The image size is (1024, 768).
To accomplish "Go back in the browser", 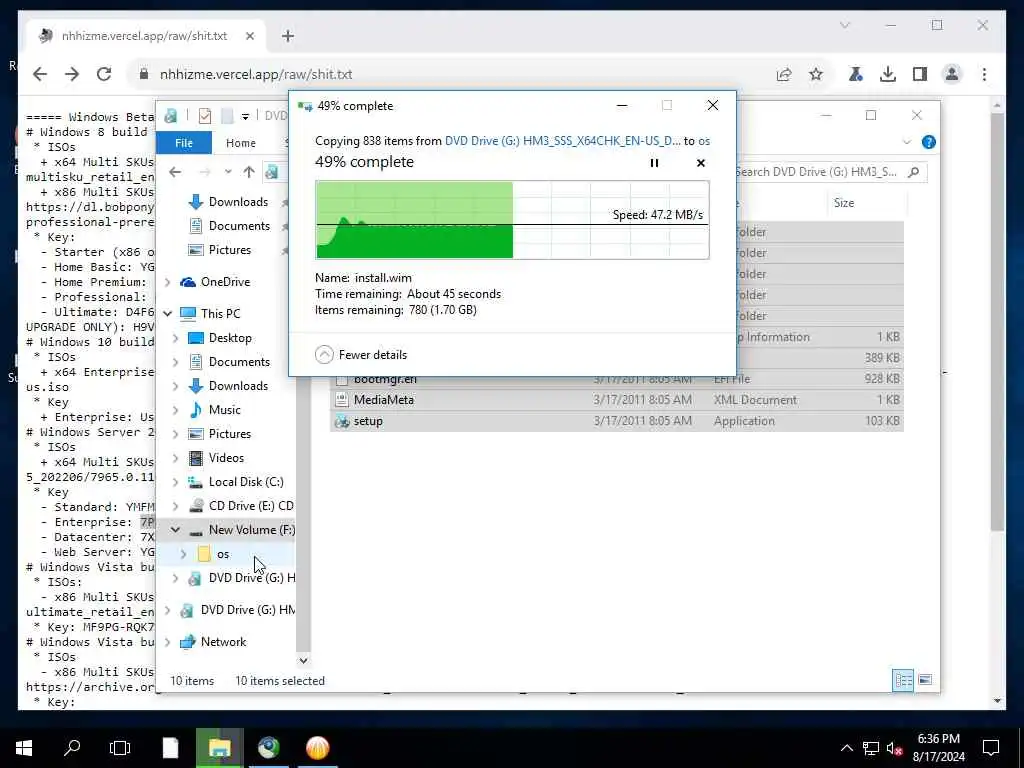I will [40, 74].
